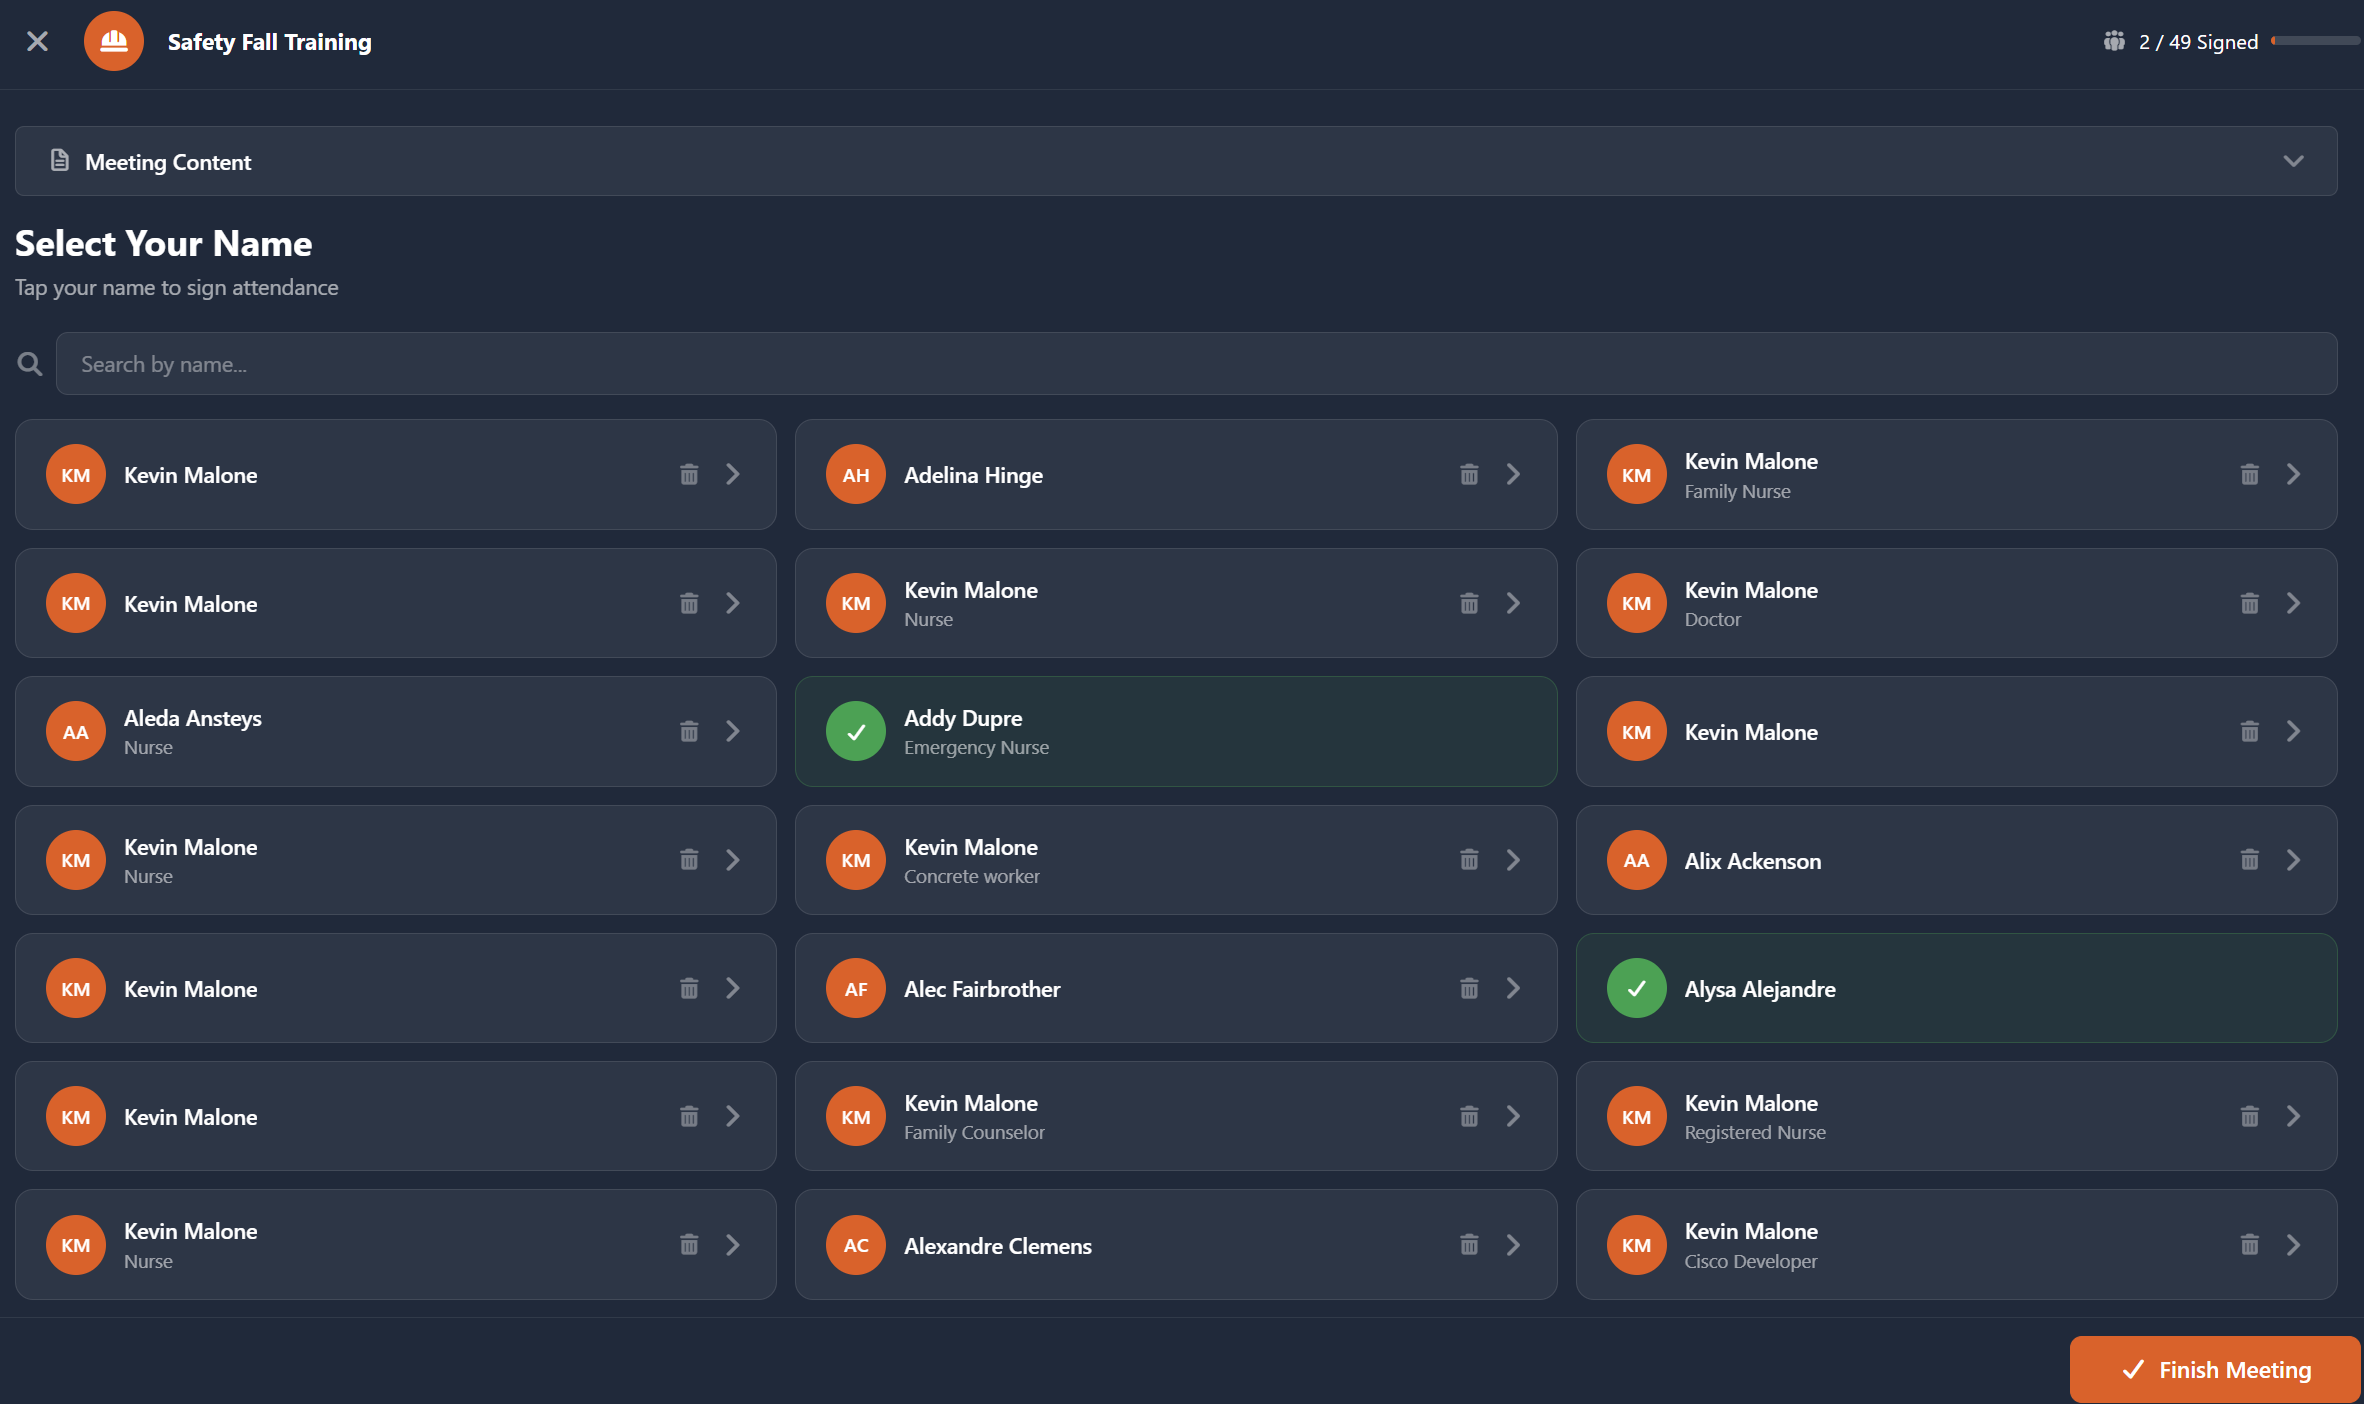
Task: Click the hard hat safety meeting icon
Action: coord(113,41)
